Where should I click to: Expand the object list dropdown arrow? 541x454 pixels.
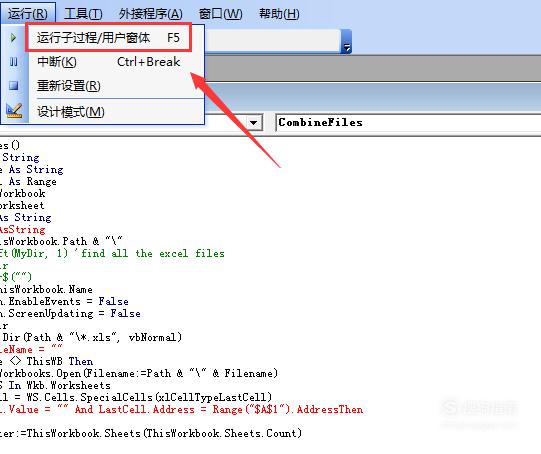click(x=254, y=122)
